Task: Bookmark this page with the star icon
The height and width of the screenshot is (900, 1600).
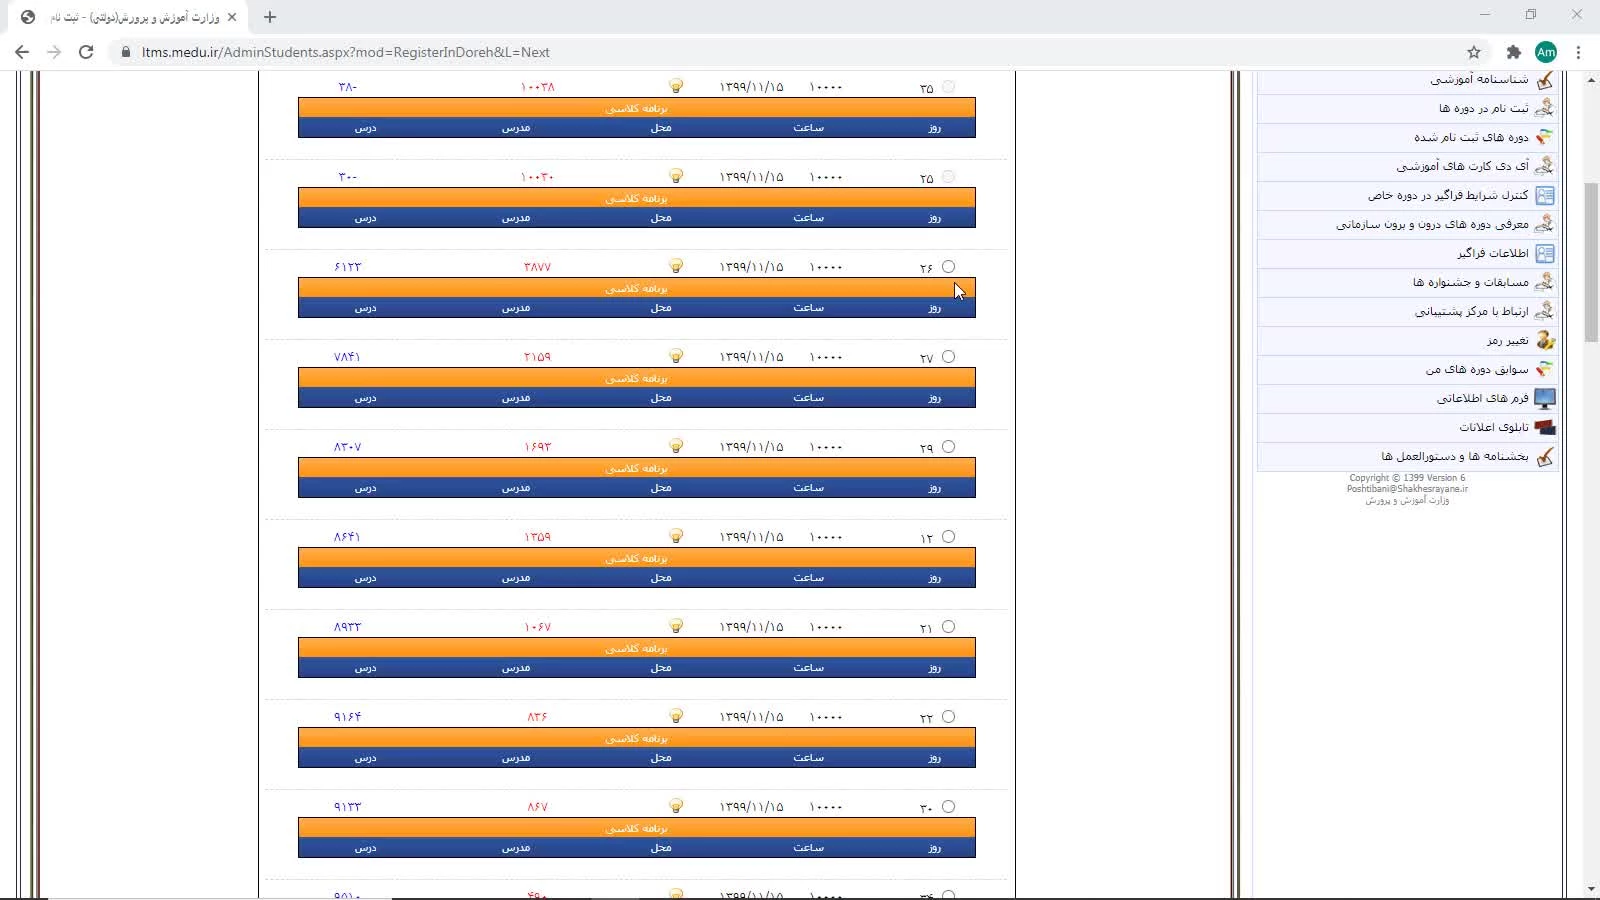Action: click(x=1473, y=52)
